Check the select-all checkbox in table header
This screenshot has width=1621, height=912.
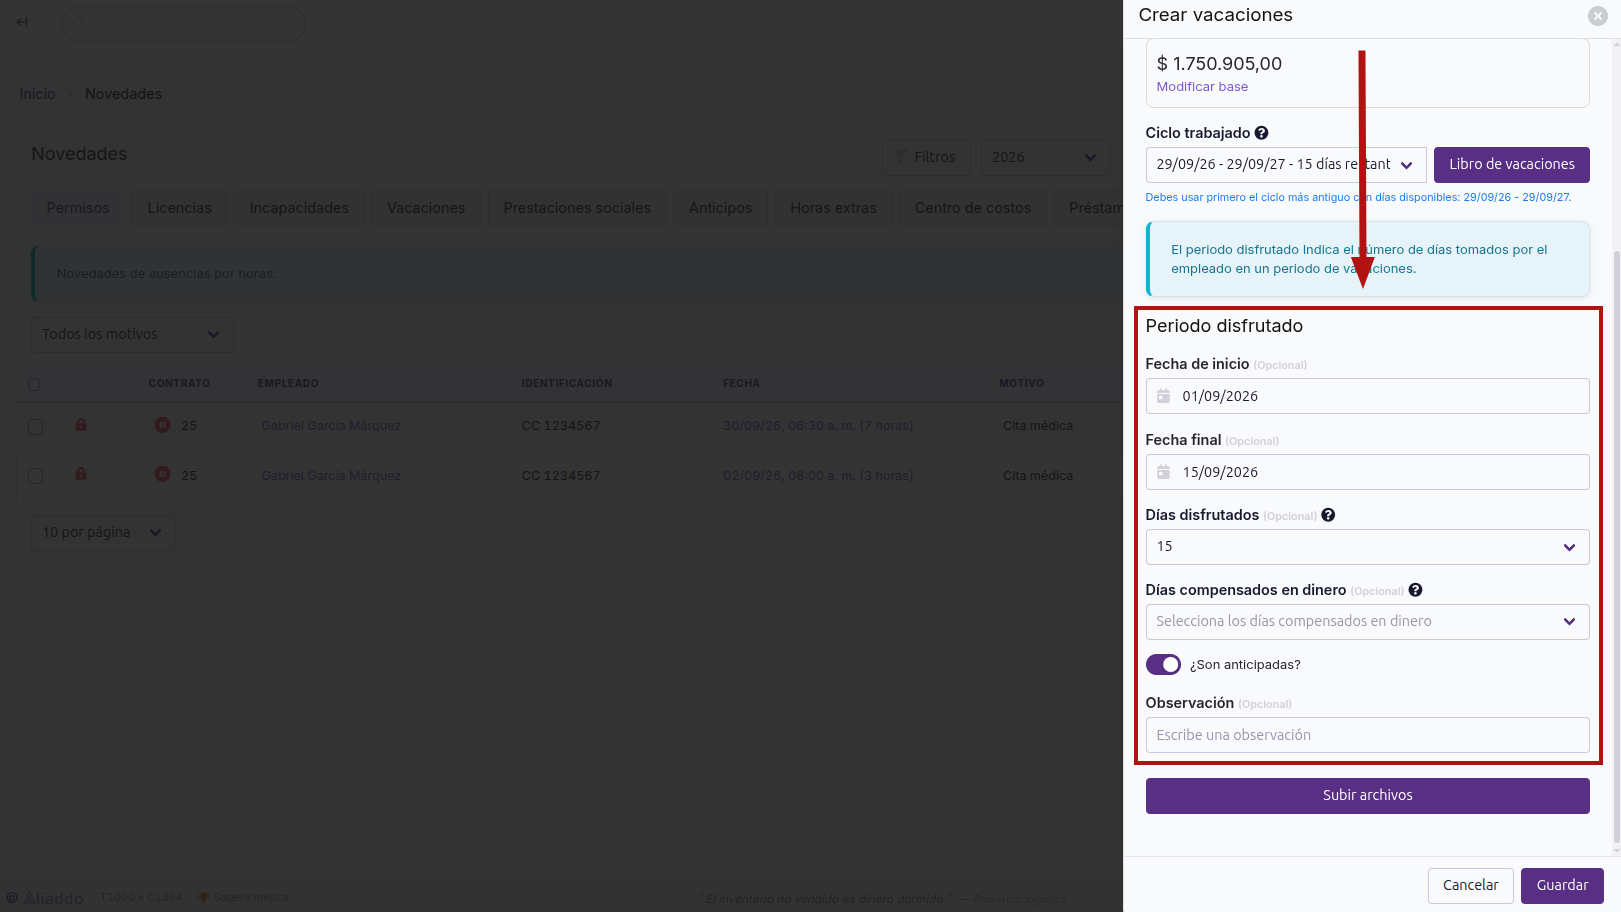(34, 384)
